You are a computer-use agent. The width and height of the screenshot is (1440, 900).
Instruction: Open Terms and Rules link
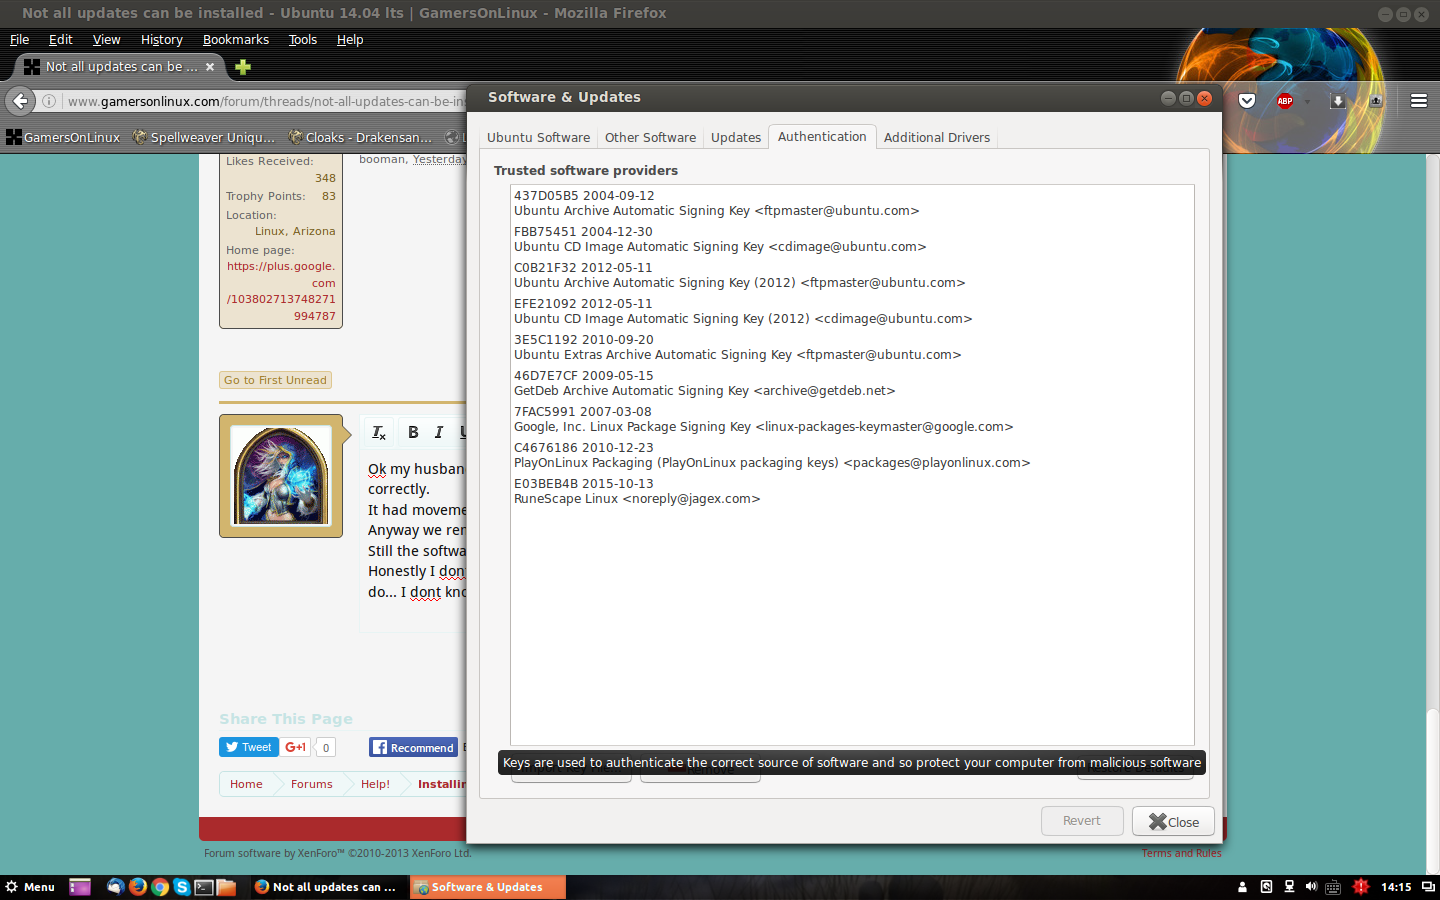[x=1181, y=853]
